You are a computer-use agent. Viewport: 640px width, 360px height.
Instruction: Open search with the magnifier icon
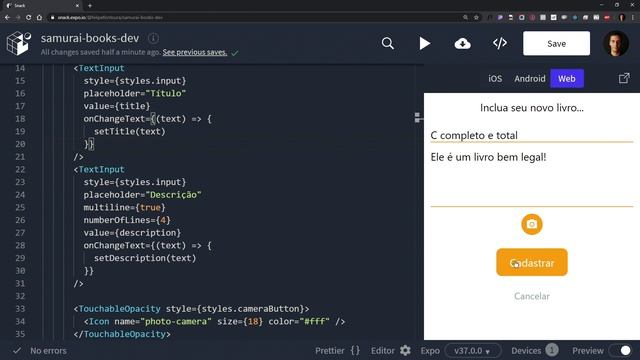387,43
